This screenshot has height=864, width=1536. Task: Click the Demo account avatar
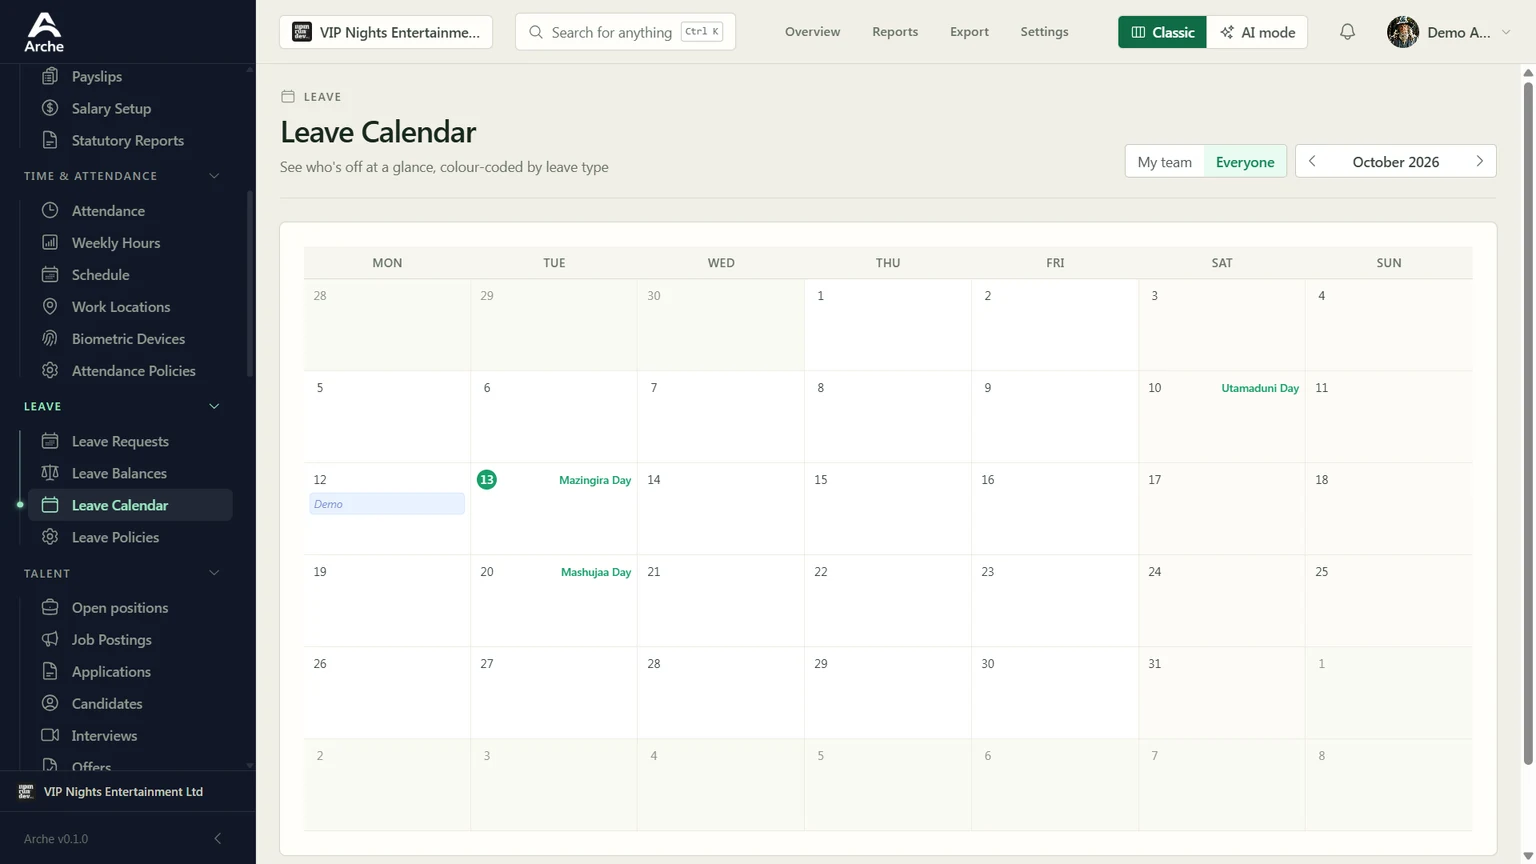point(1403,32)
